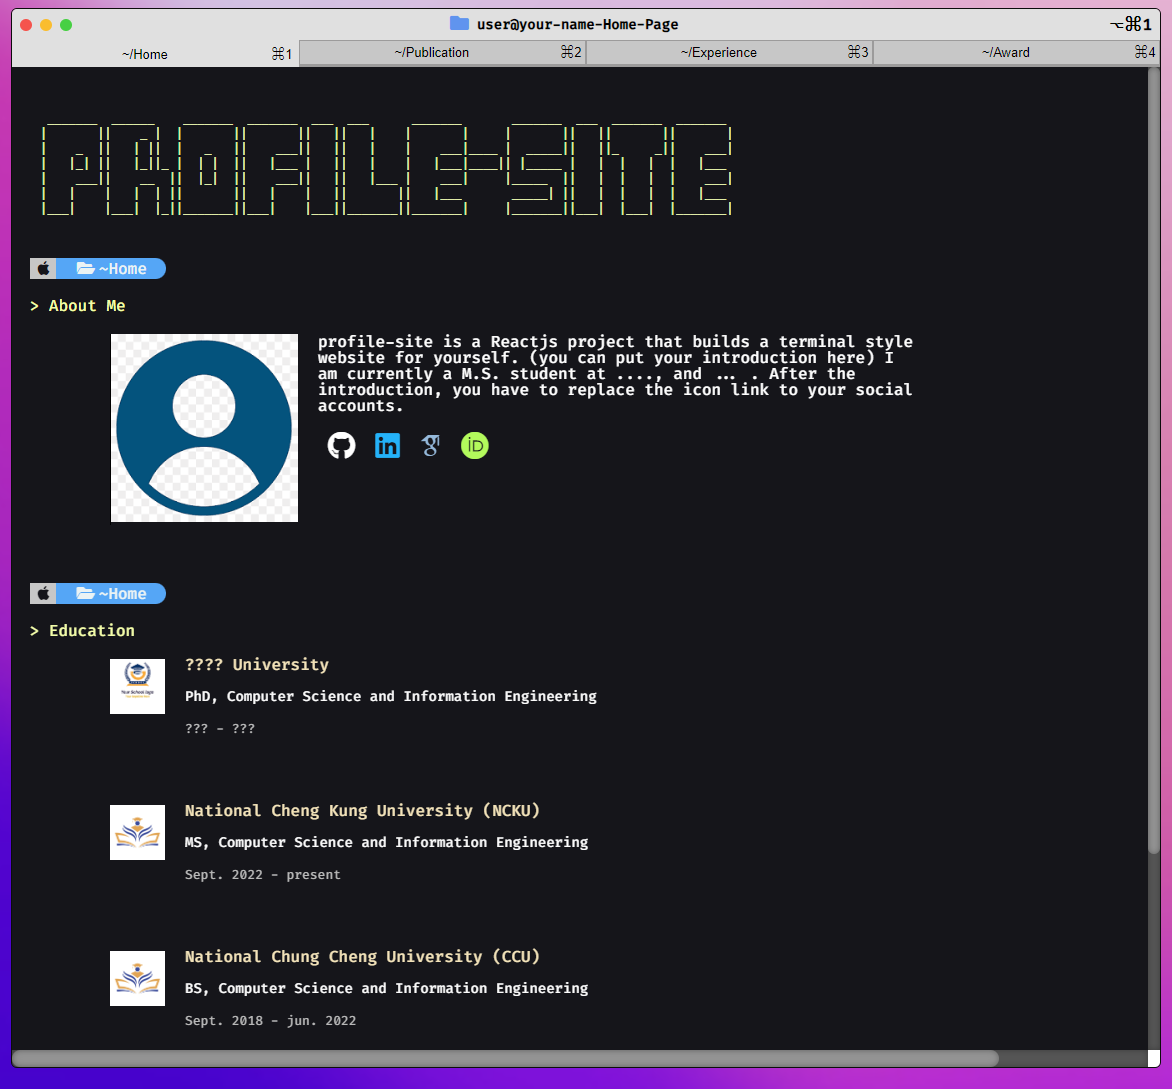This screenshot has height=1089, width=1172.
Task: Click the yellow minimize window button
Action: (46, 25)
